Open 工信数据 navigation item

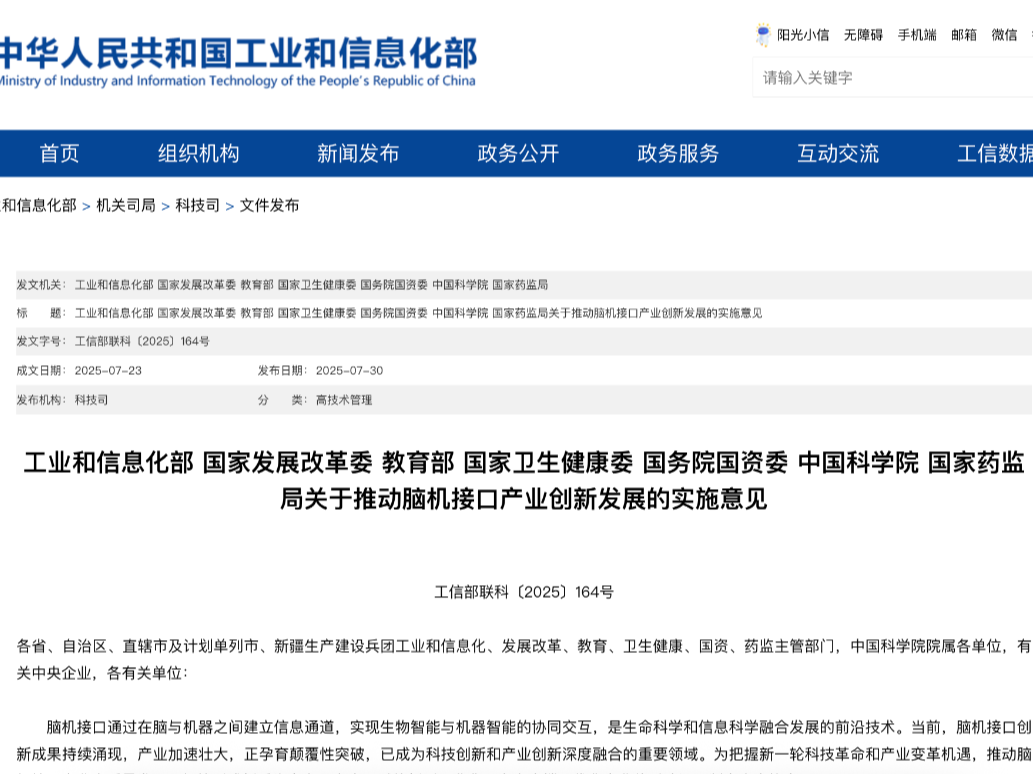click(995, 154)
